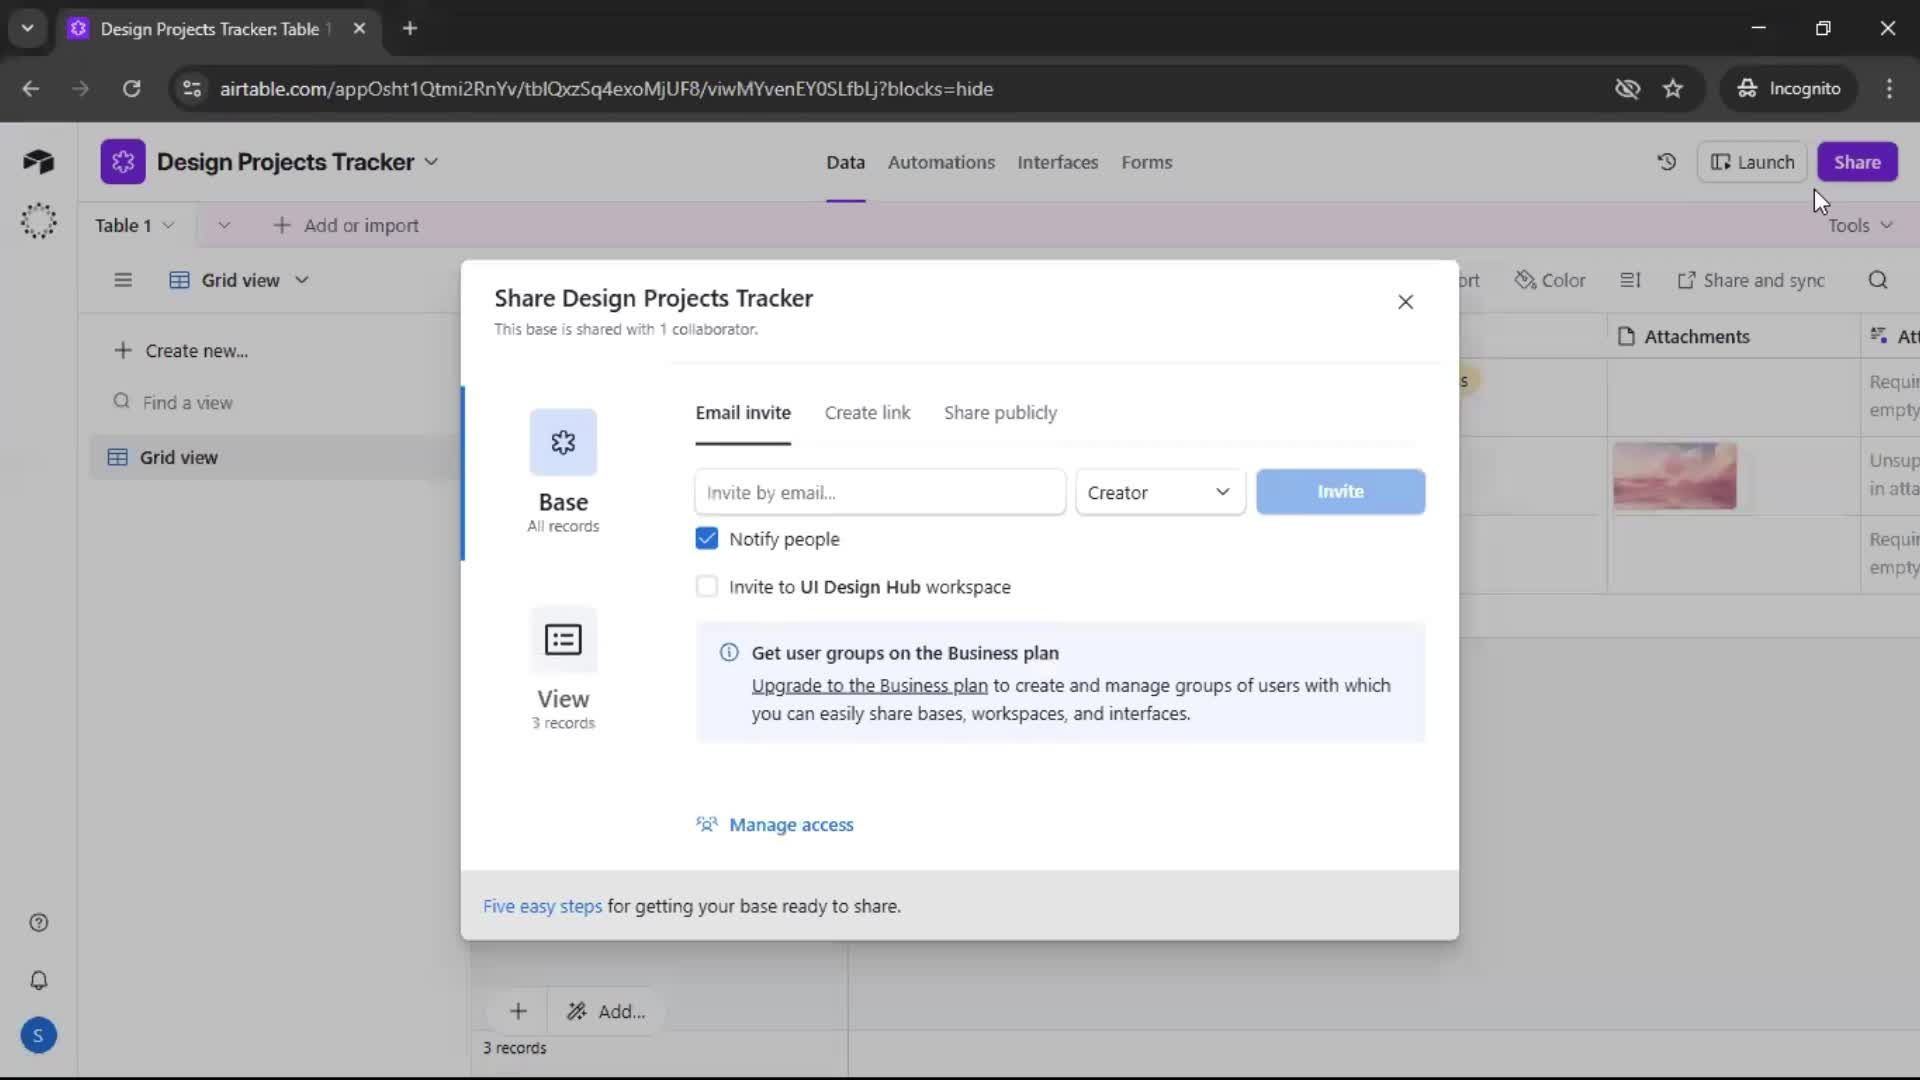
Task: Bookmark this page with star icon
Action: click(1673, 89)
